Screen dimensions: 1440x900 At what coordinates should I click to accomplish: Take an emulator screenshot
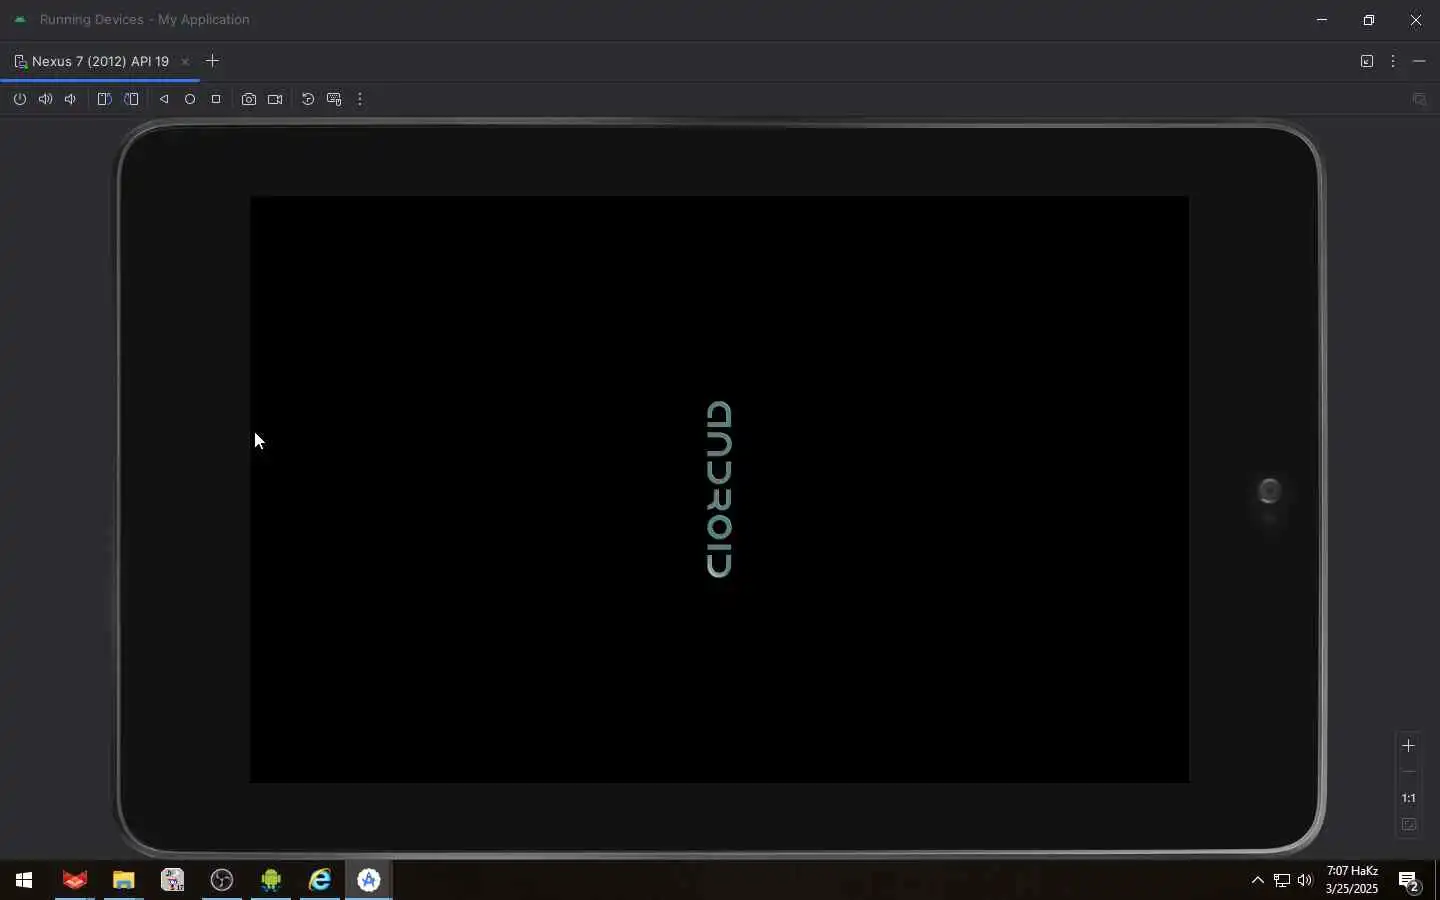pyautogui.click(x=249, y=99)
